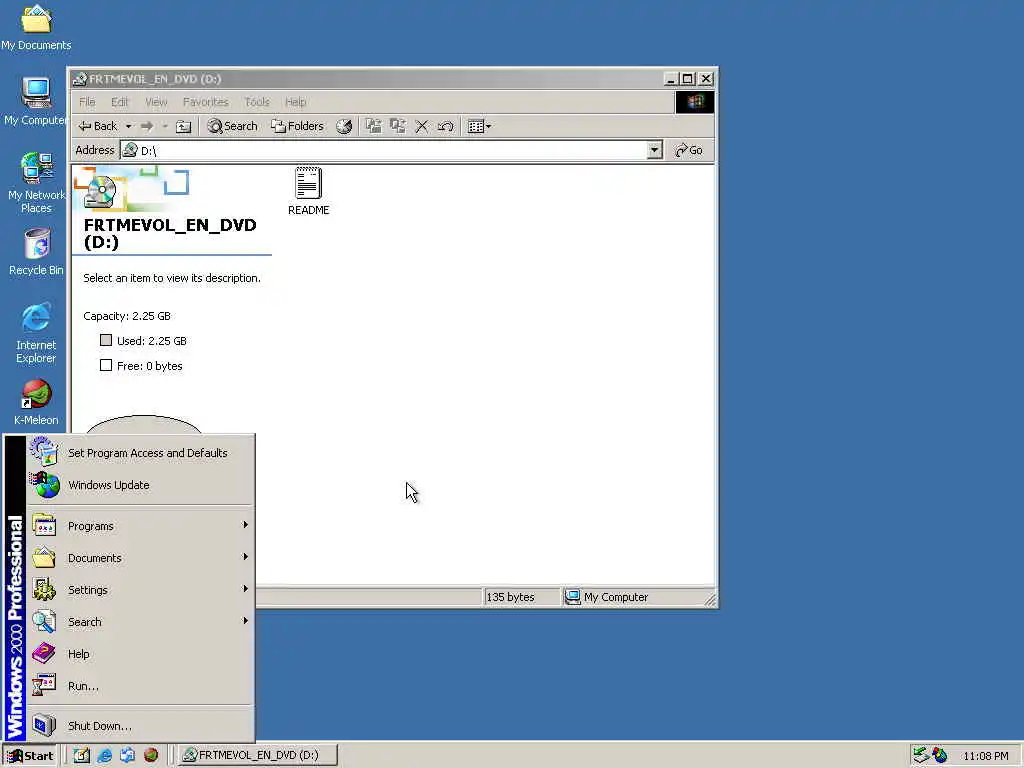The width and height of the screenshot is (1024, 768).
Task: Click the Free space legend swatch
Action: [106, 365]
